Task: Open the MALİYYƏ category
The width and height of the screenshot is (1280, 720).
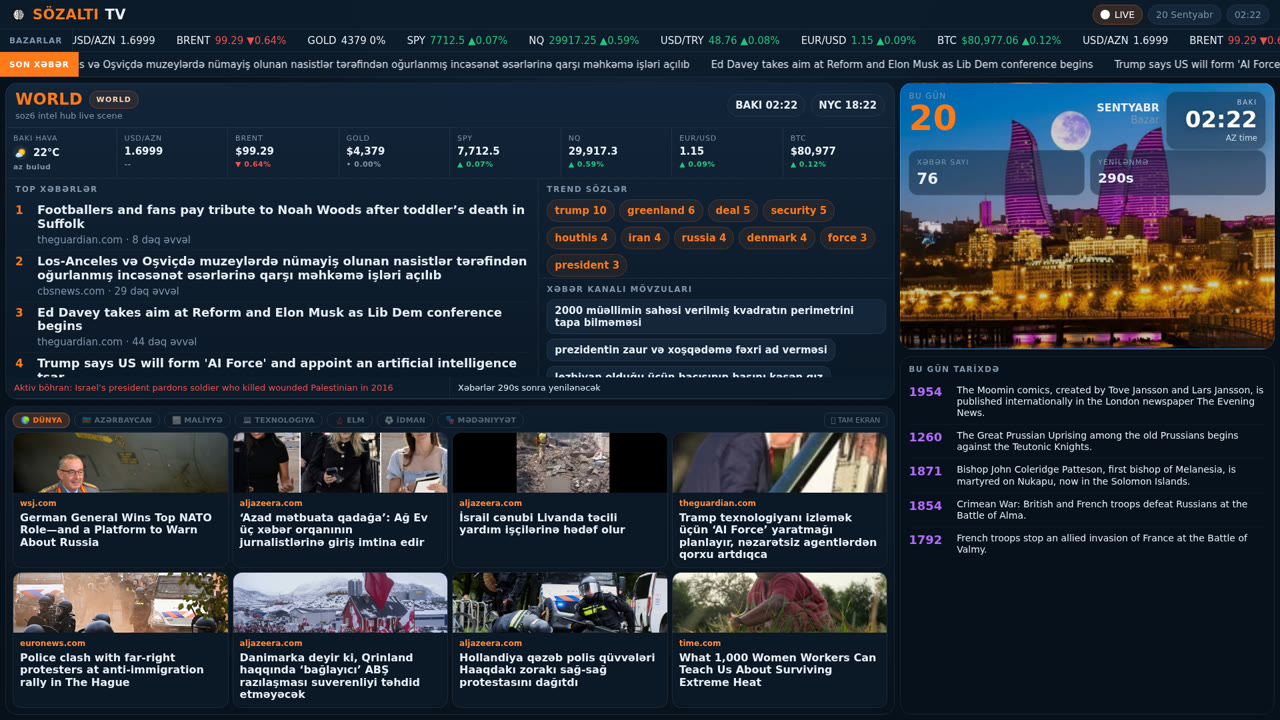Action: point(197,420)
